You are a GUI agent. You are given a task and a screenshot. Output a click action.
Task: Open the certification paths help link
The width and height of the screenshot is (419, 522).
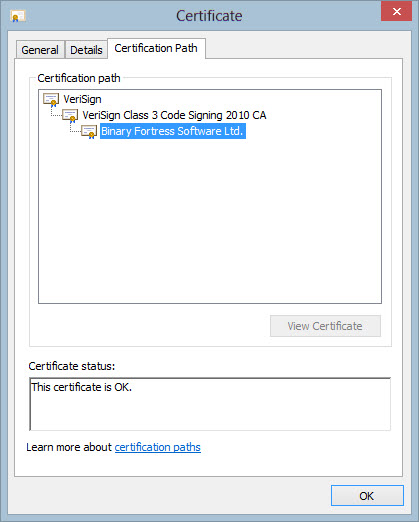click(x=158, y=447)
